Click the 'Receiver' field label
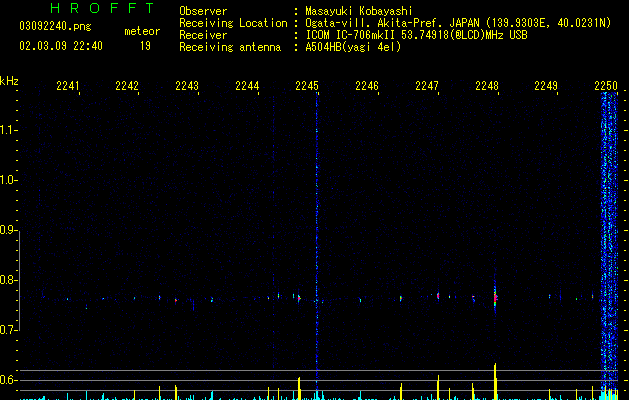This screenshot has height=400, width=629. tap(203, 35)
